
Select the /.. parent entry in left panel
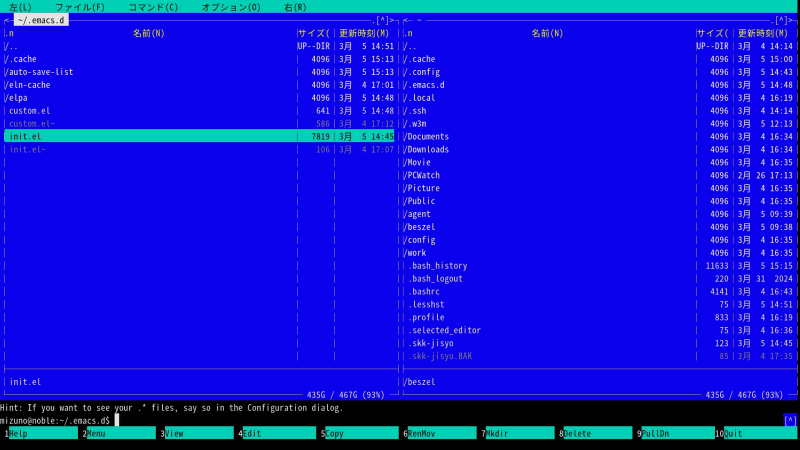coord(199,46)
